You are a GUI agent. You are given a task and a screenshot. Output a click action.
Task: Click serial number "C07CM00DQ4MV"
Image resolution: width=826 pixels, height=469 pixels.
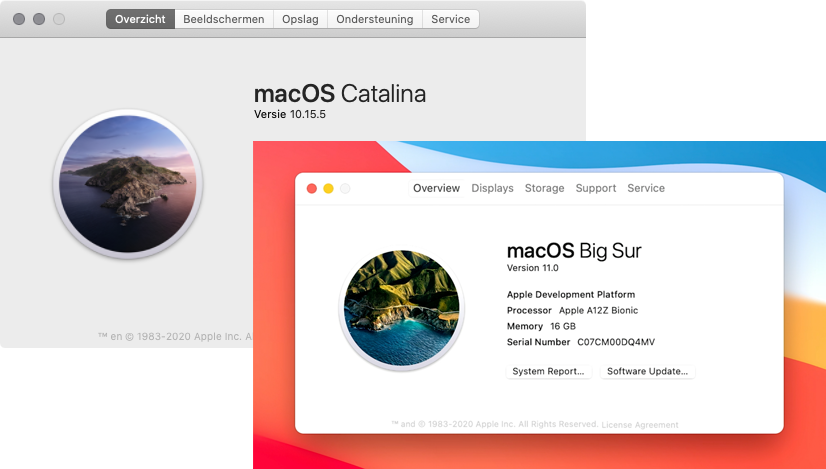click(x=616, y=342)
